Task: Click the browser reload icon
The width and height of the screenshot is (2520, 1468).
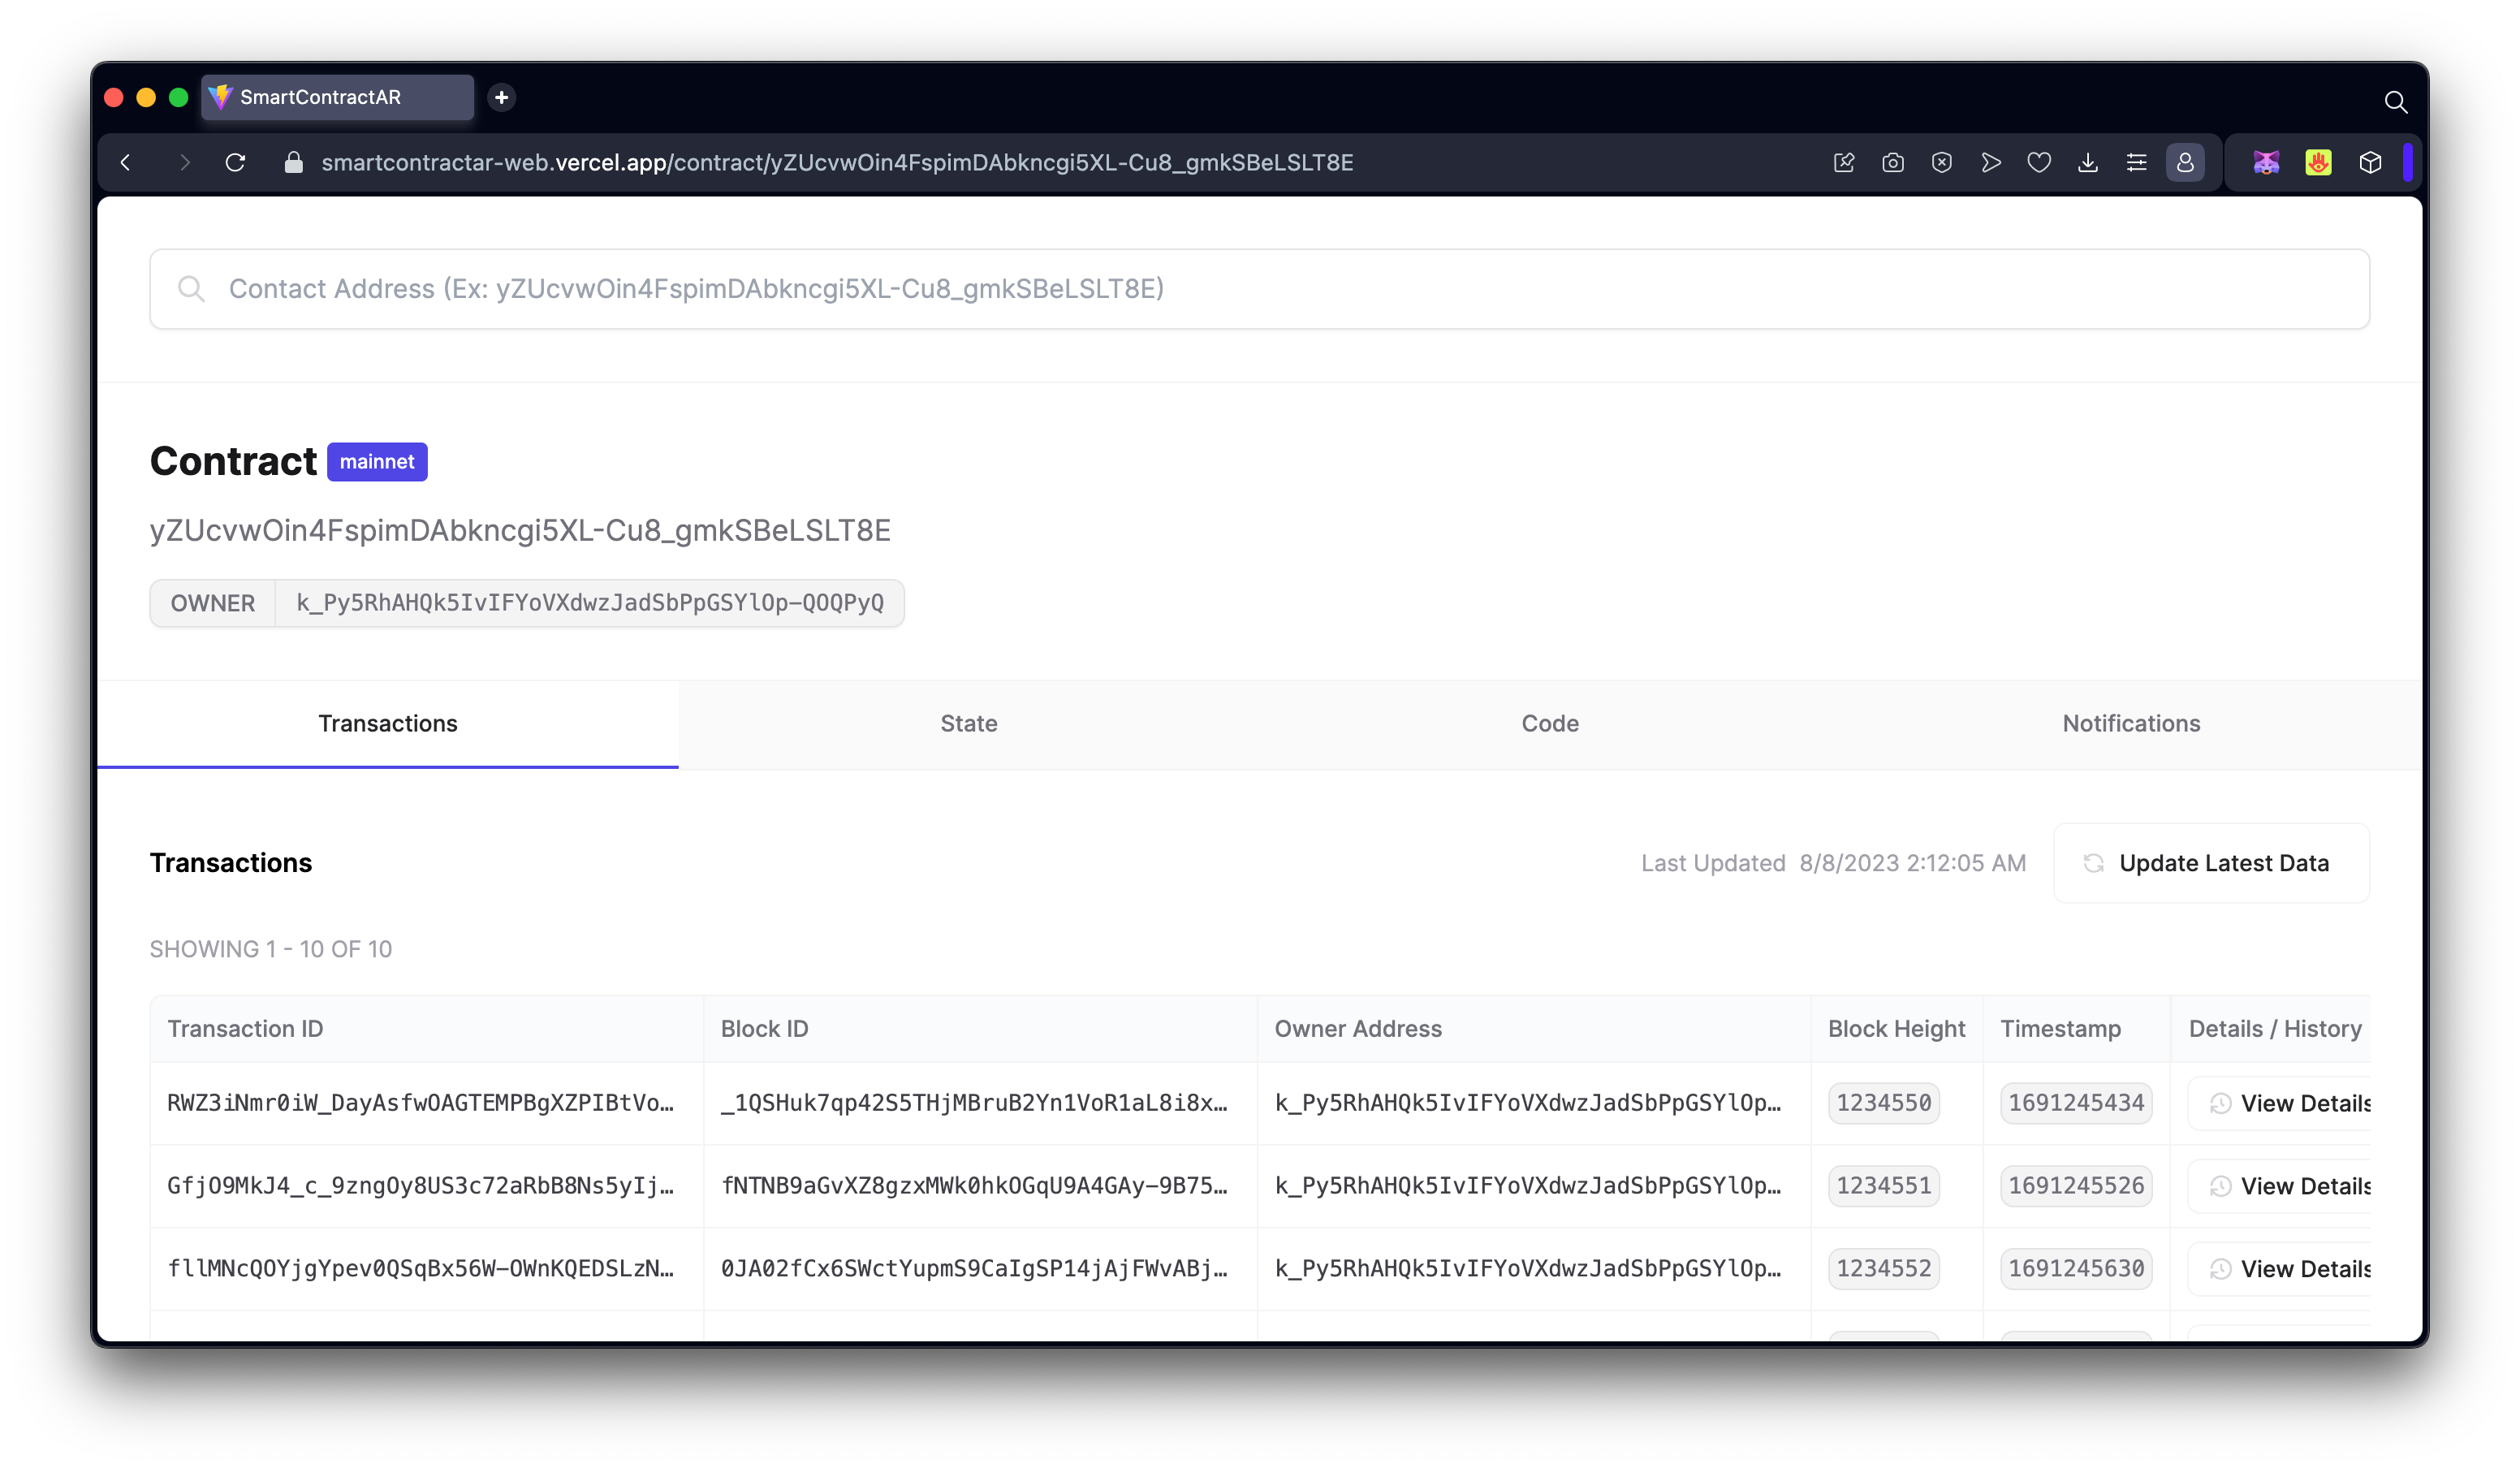Action: pyautogui.click(x=235, y=162)
